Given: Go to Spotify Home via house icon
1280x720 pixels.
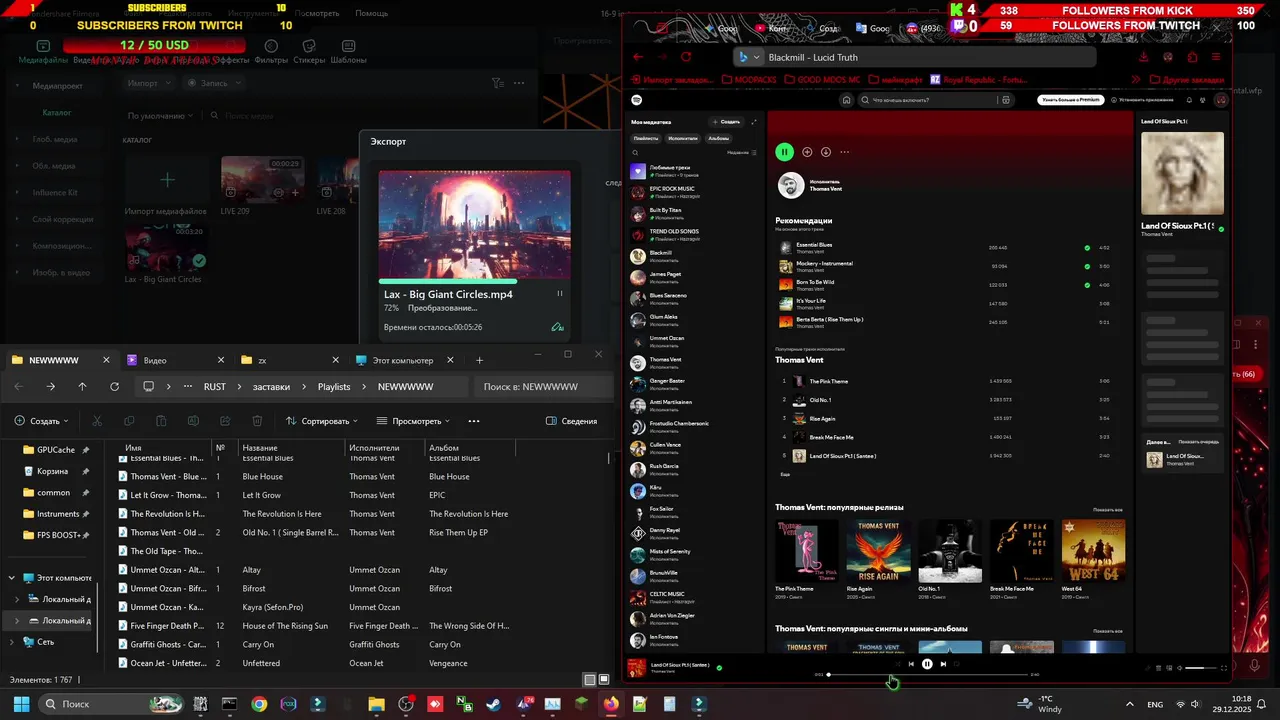Looking at the screenshot, I should 846,100.
